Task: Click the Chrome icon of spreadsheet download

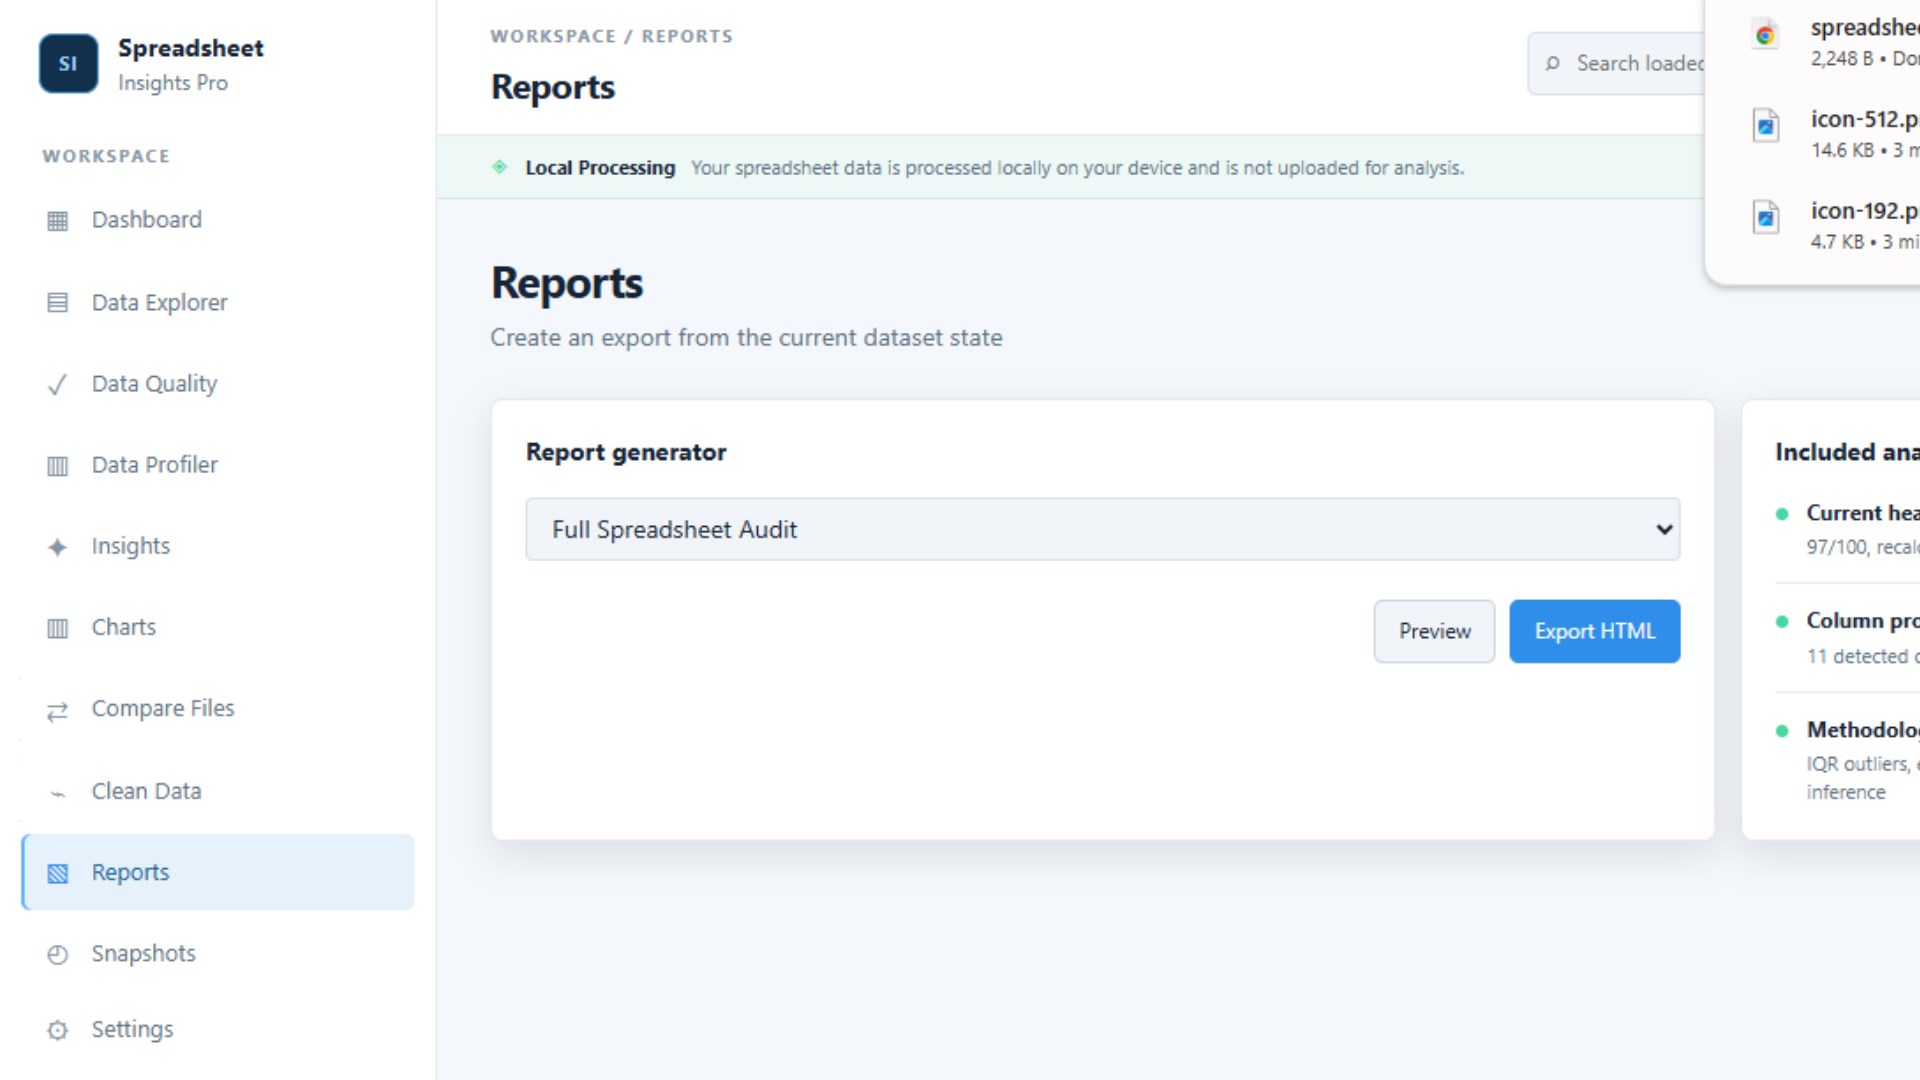Action: (1766, 35)
